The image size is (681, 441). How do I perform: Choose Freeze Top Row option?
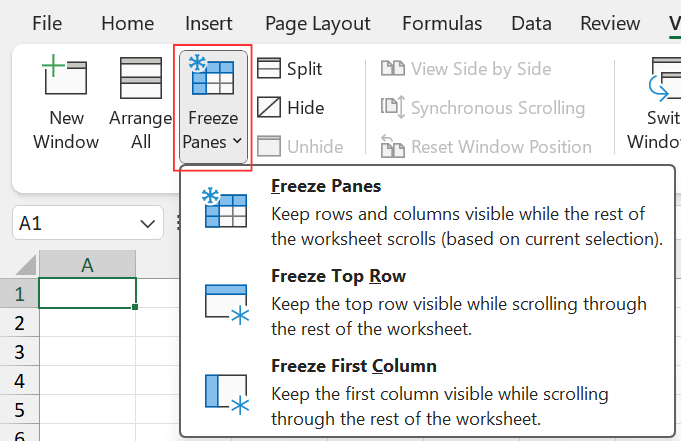338,276
